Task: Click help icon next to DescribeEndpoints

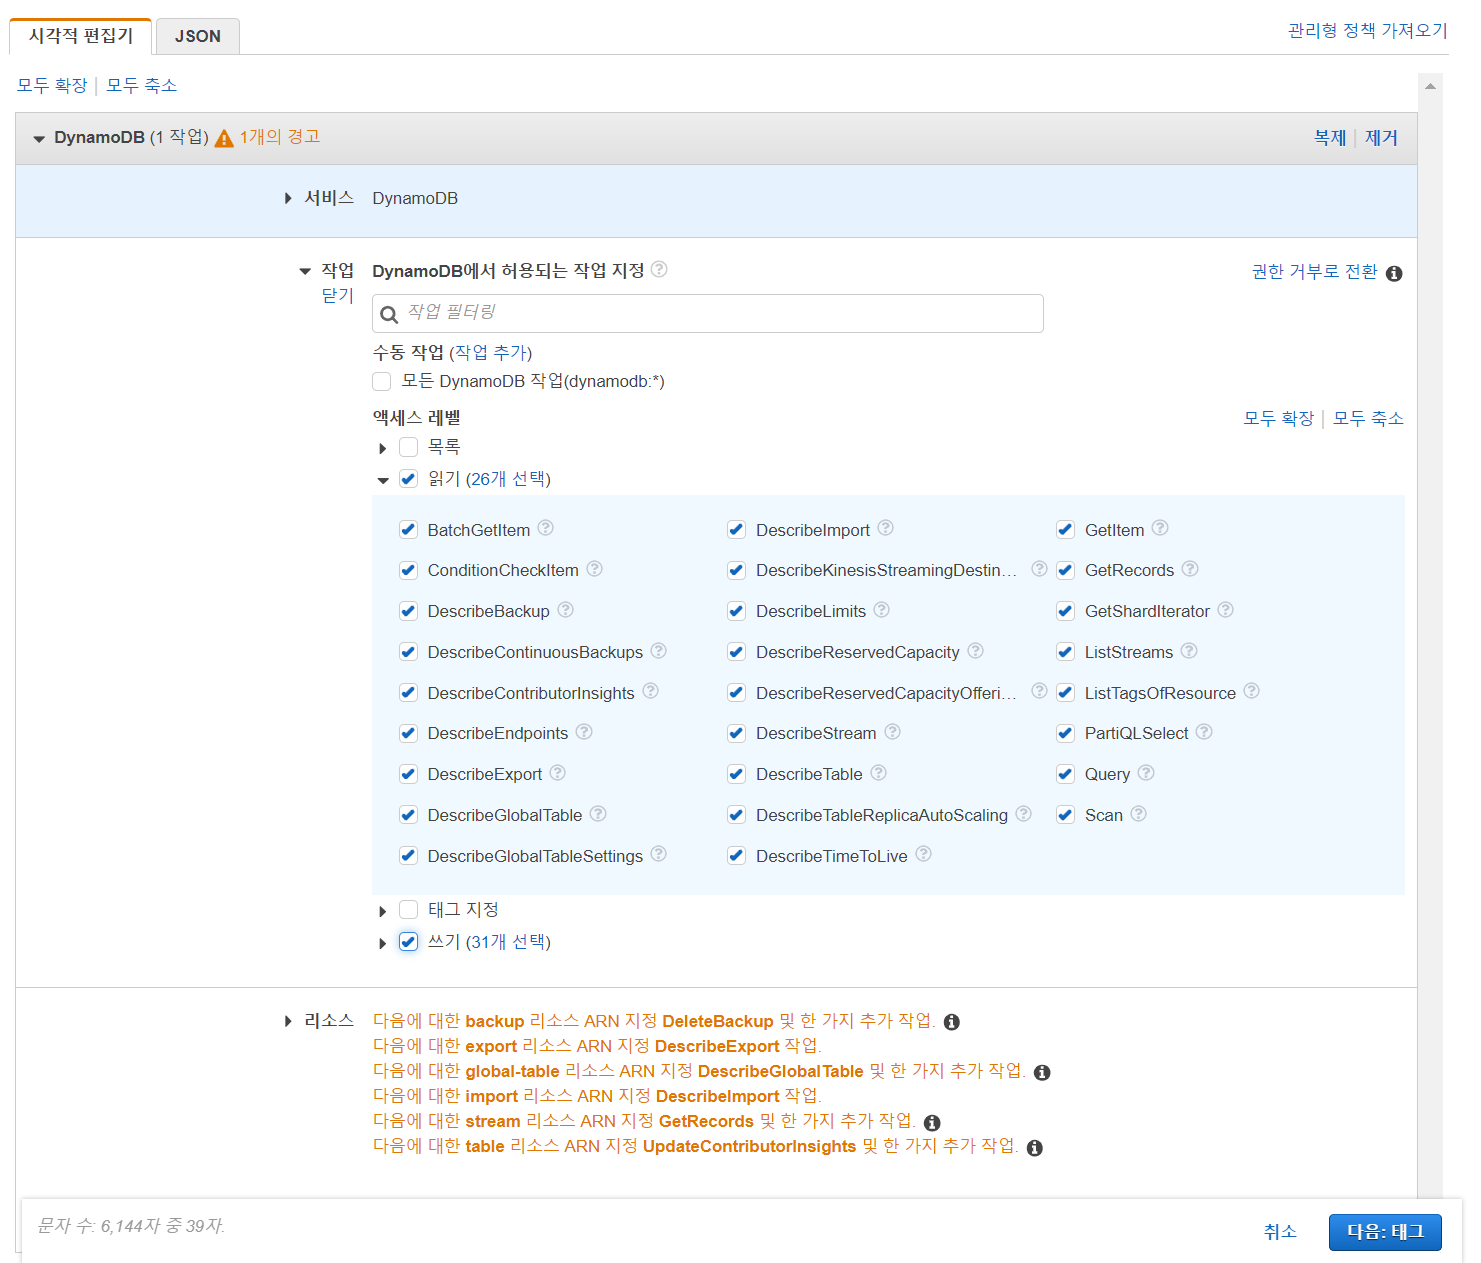Action: click(x=584, y=732)
